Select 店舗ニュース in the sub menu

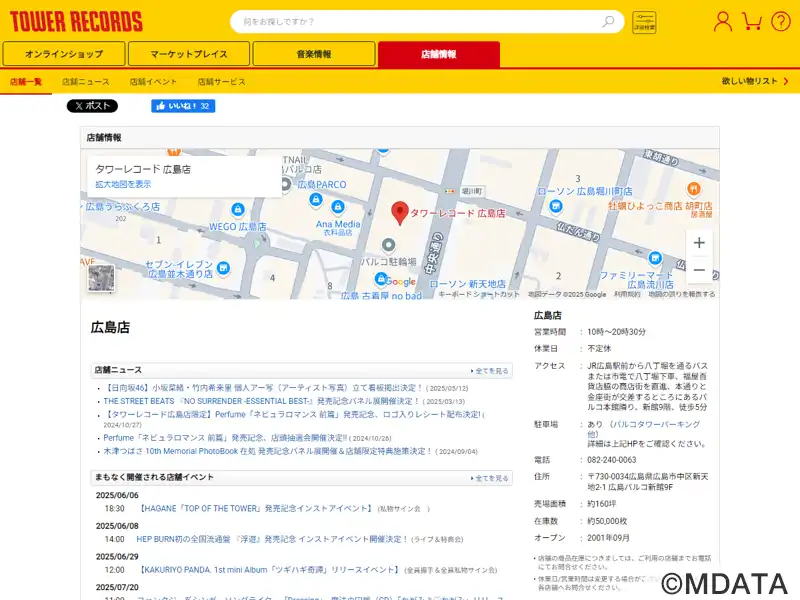(x=86, y=82)
